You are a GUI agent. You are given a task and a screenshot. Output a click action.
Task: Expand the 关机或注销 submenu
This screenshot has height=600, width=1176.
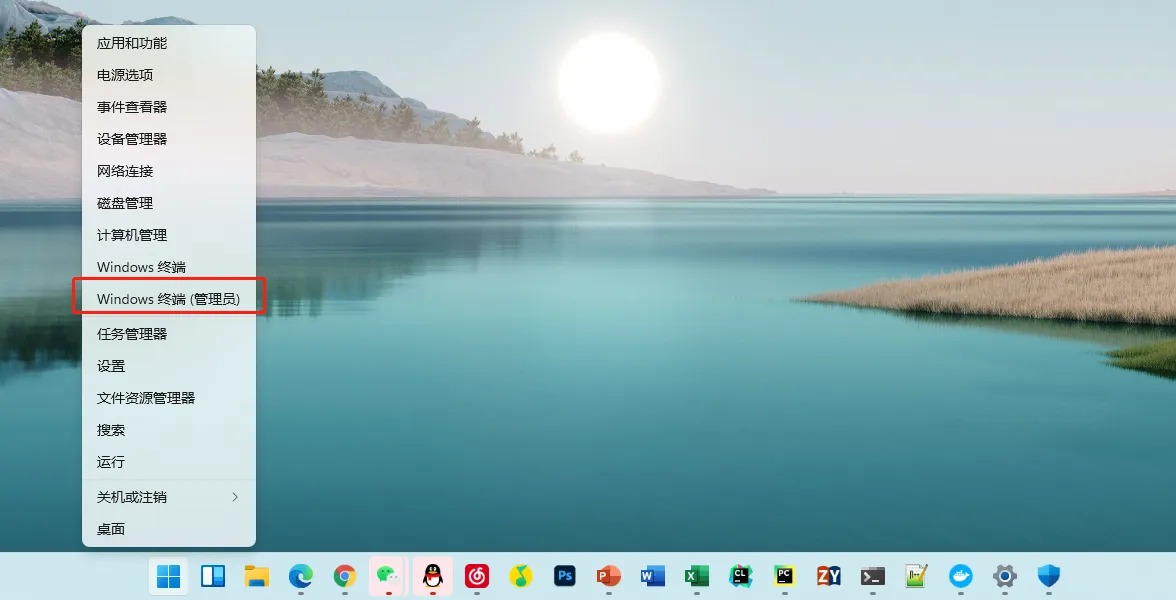168,497
